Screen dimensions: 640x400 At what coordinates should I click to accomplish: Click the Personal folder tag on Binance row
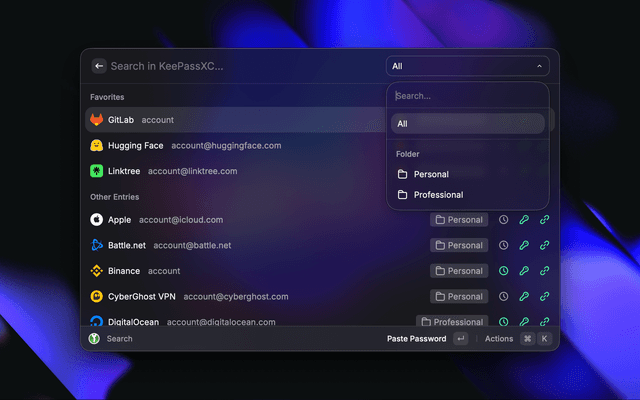coord(459,271)
